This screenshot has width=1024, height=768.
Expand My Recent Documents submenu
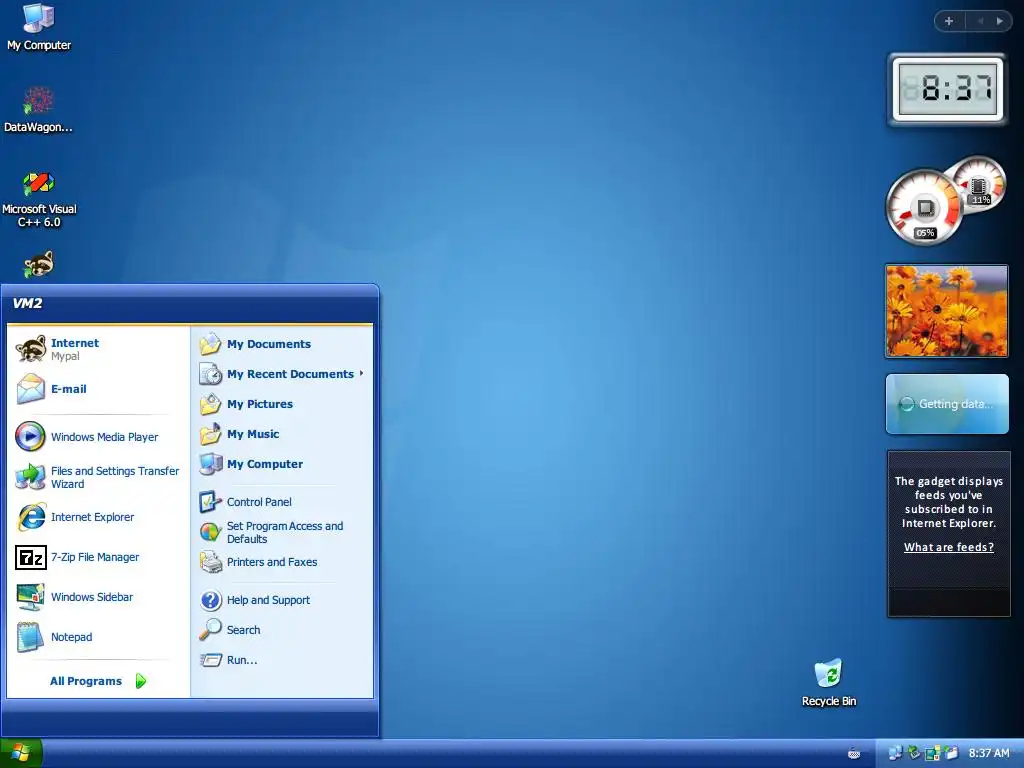click(x=281, y=374)
